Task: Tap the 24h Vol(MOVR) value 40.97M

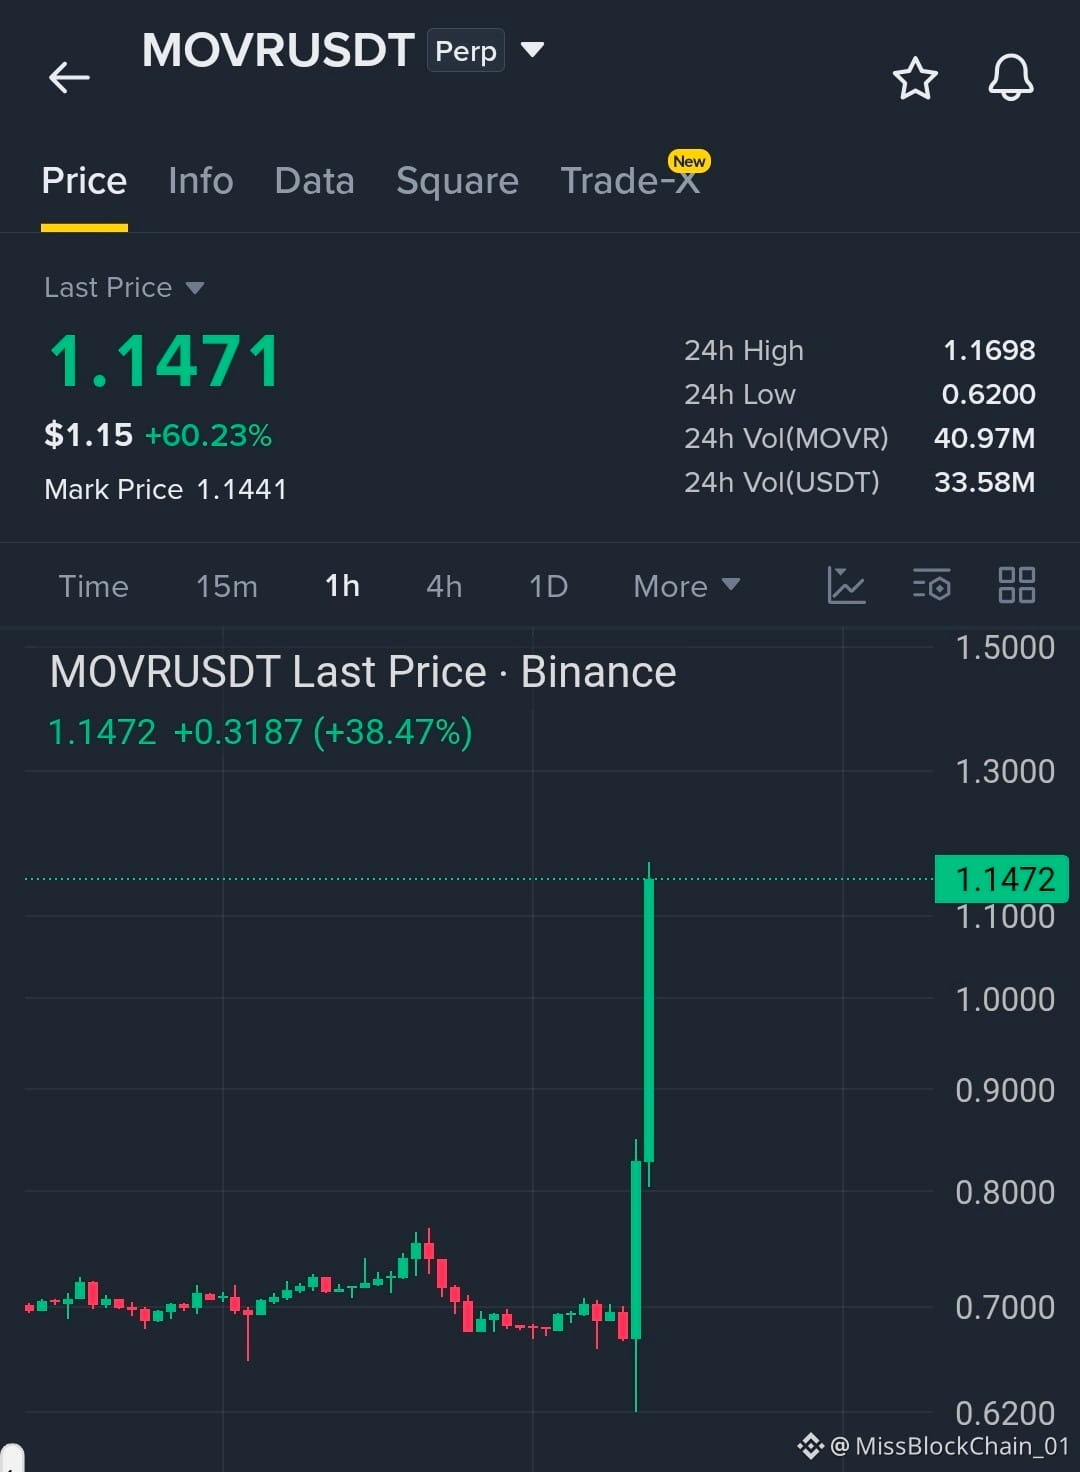Action: click(x=984, y=438)
